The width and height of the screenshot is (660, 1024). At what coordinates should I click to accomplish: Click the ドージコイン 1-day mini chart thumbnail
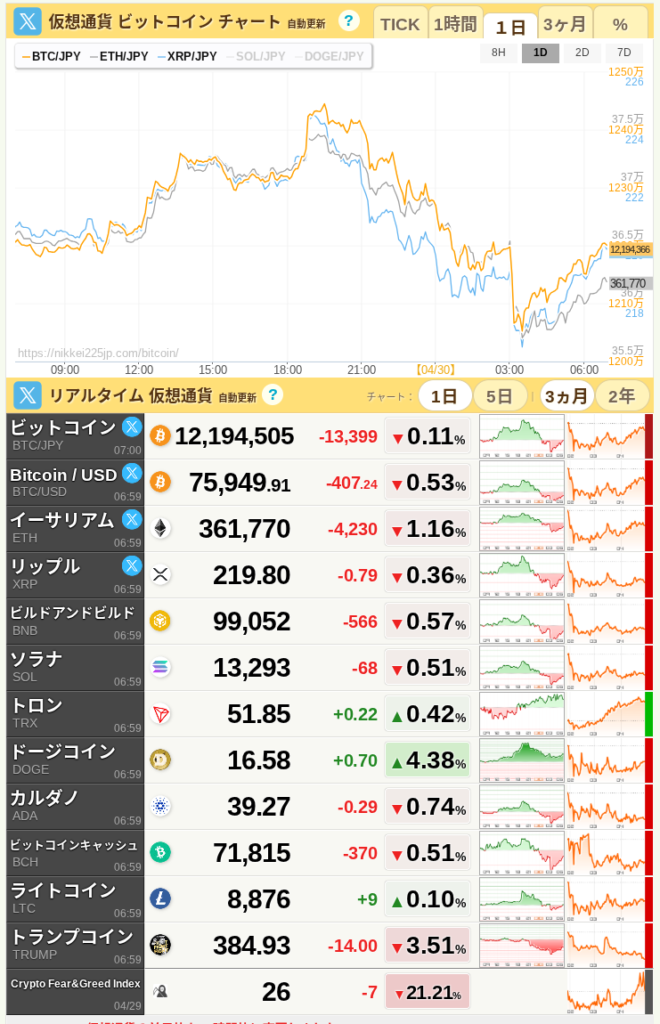pyautogui.click(x=522, y=760)
